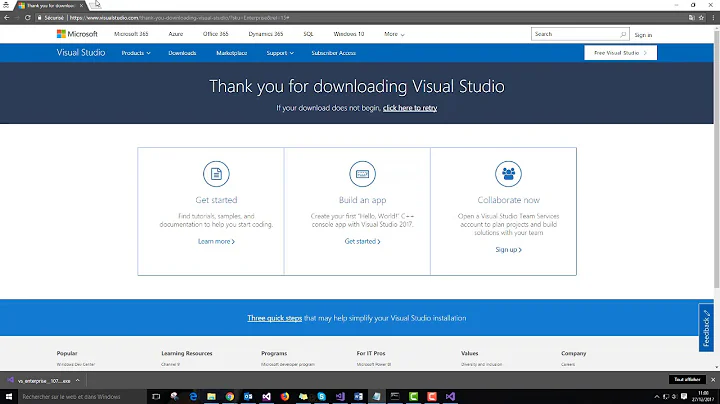
Task: Click the Get started document icon
Action: pyautogui.click(x=216, y=174)
